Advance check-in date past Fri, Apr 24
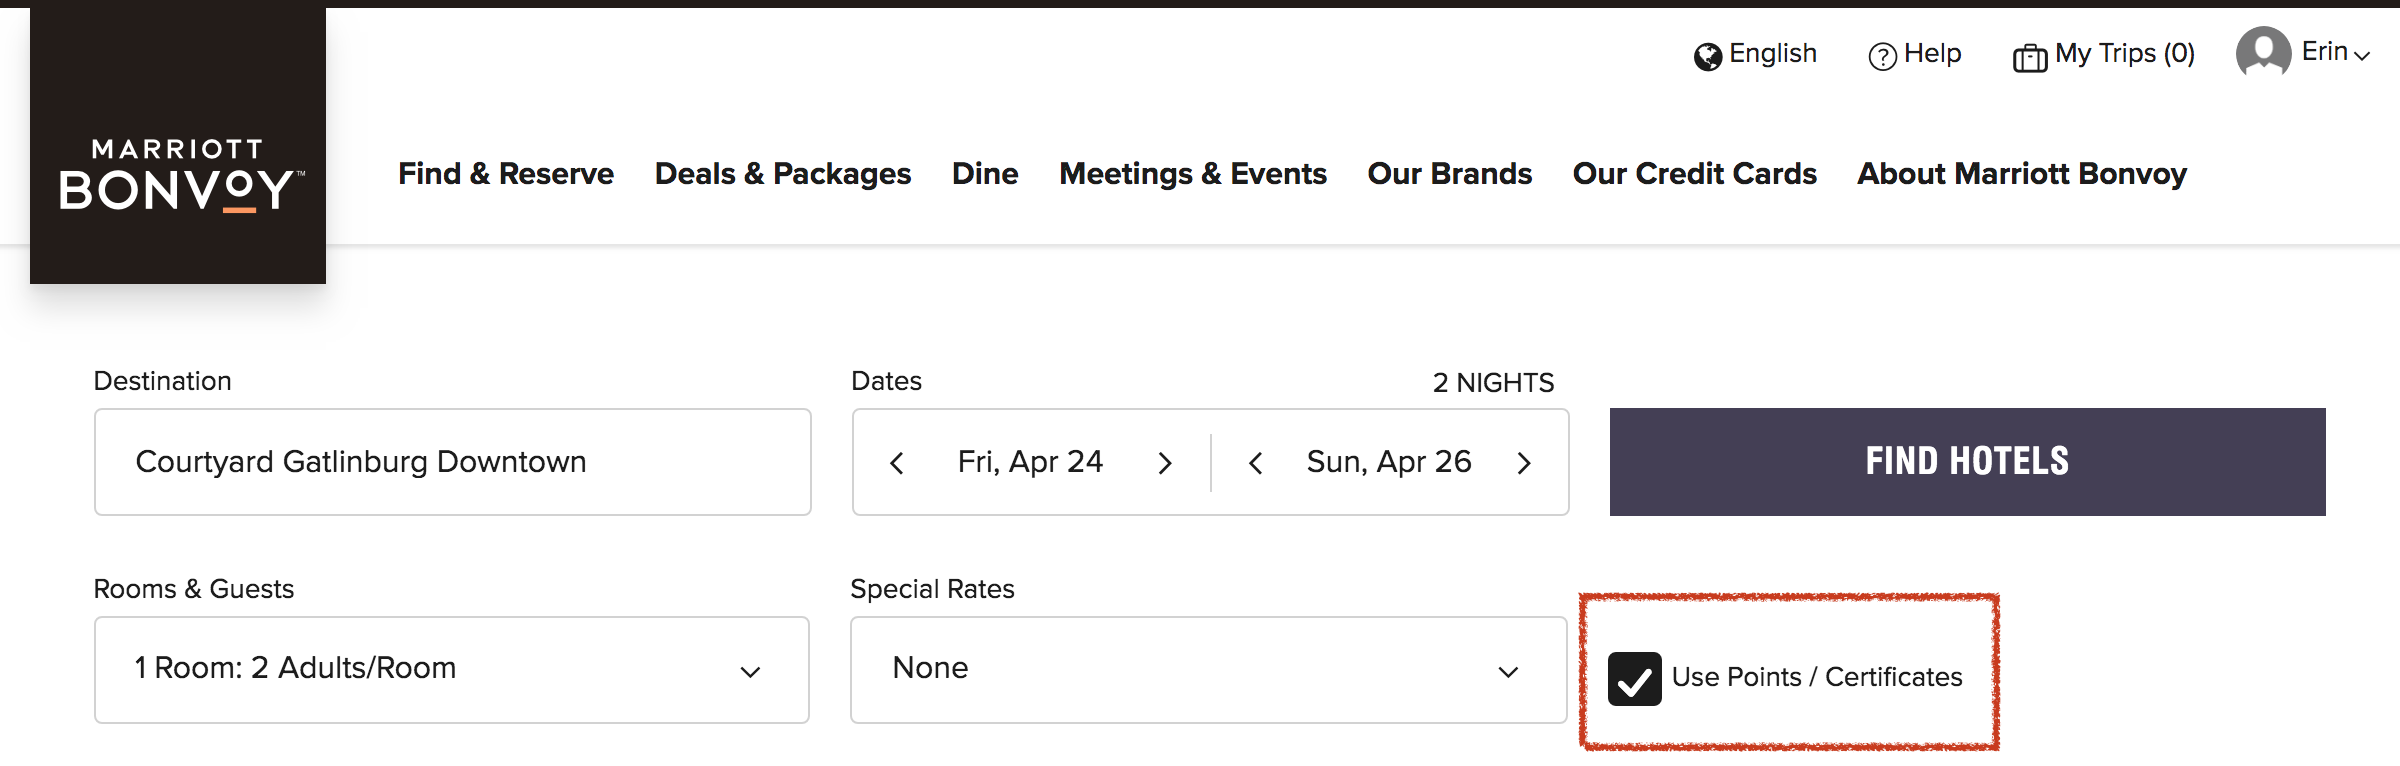 [x=1165, y=463]
